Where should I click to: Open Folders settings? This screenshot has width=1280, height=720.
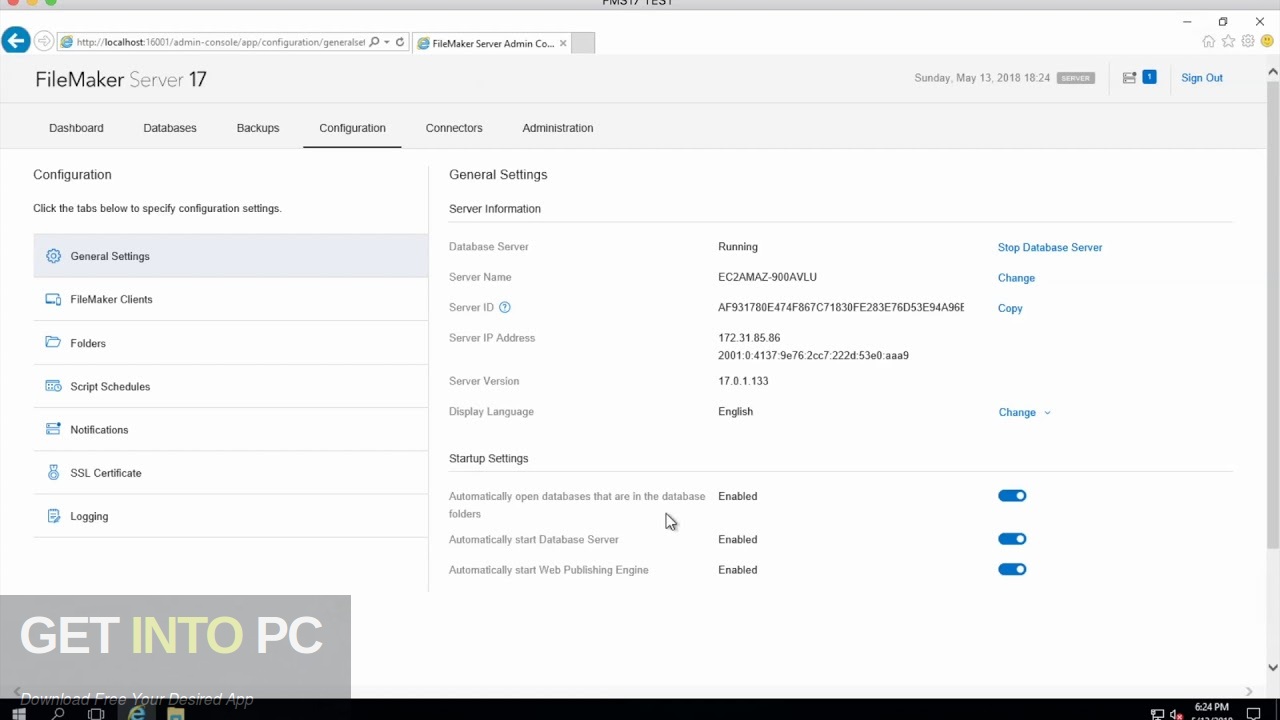click(231, 342)
